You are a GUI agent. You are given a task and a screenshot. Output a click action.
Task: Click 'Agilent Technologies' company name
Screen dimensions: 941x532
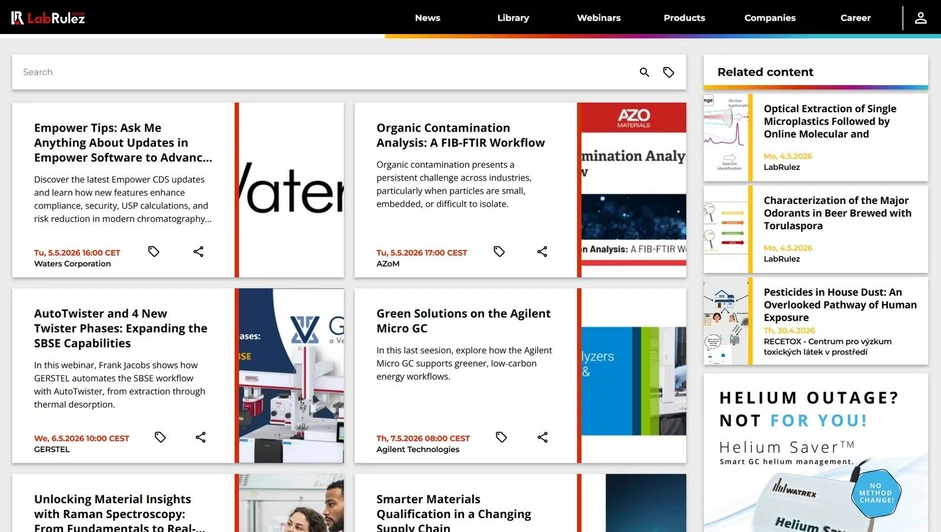[x=418, y=449]
